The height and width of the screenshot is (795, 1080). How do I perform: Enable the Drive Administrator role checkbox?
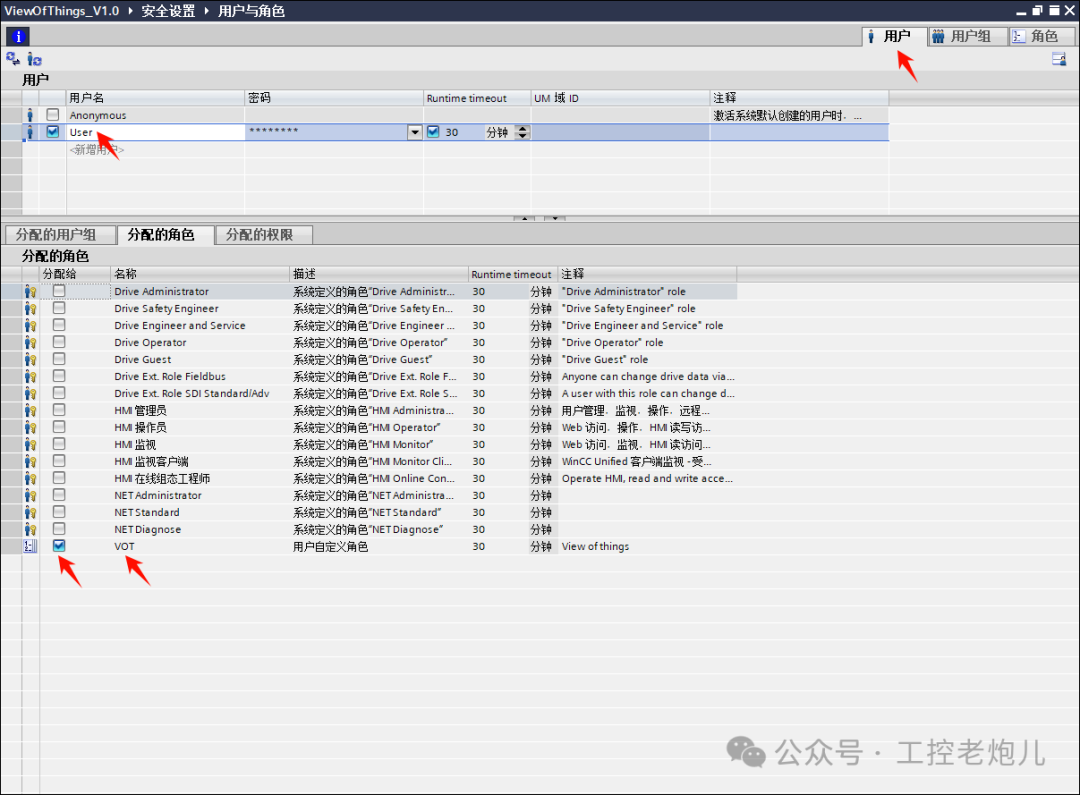(x=58, y=291)
